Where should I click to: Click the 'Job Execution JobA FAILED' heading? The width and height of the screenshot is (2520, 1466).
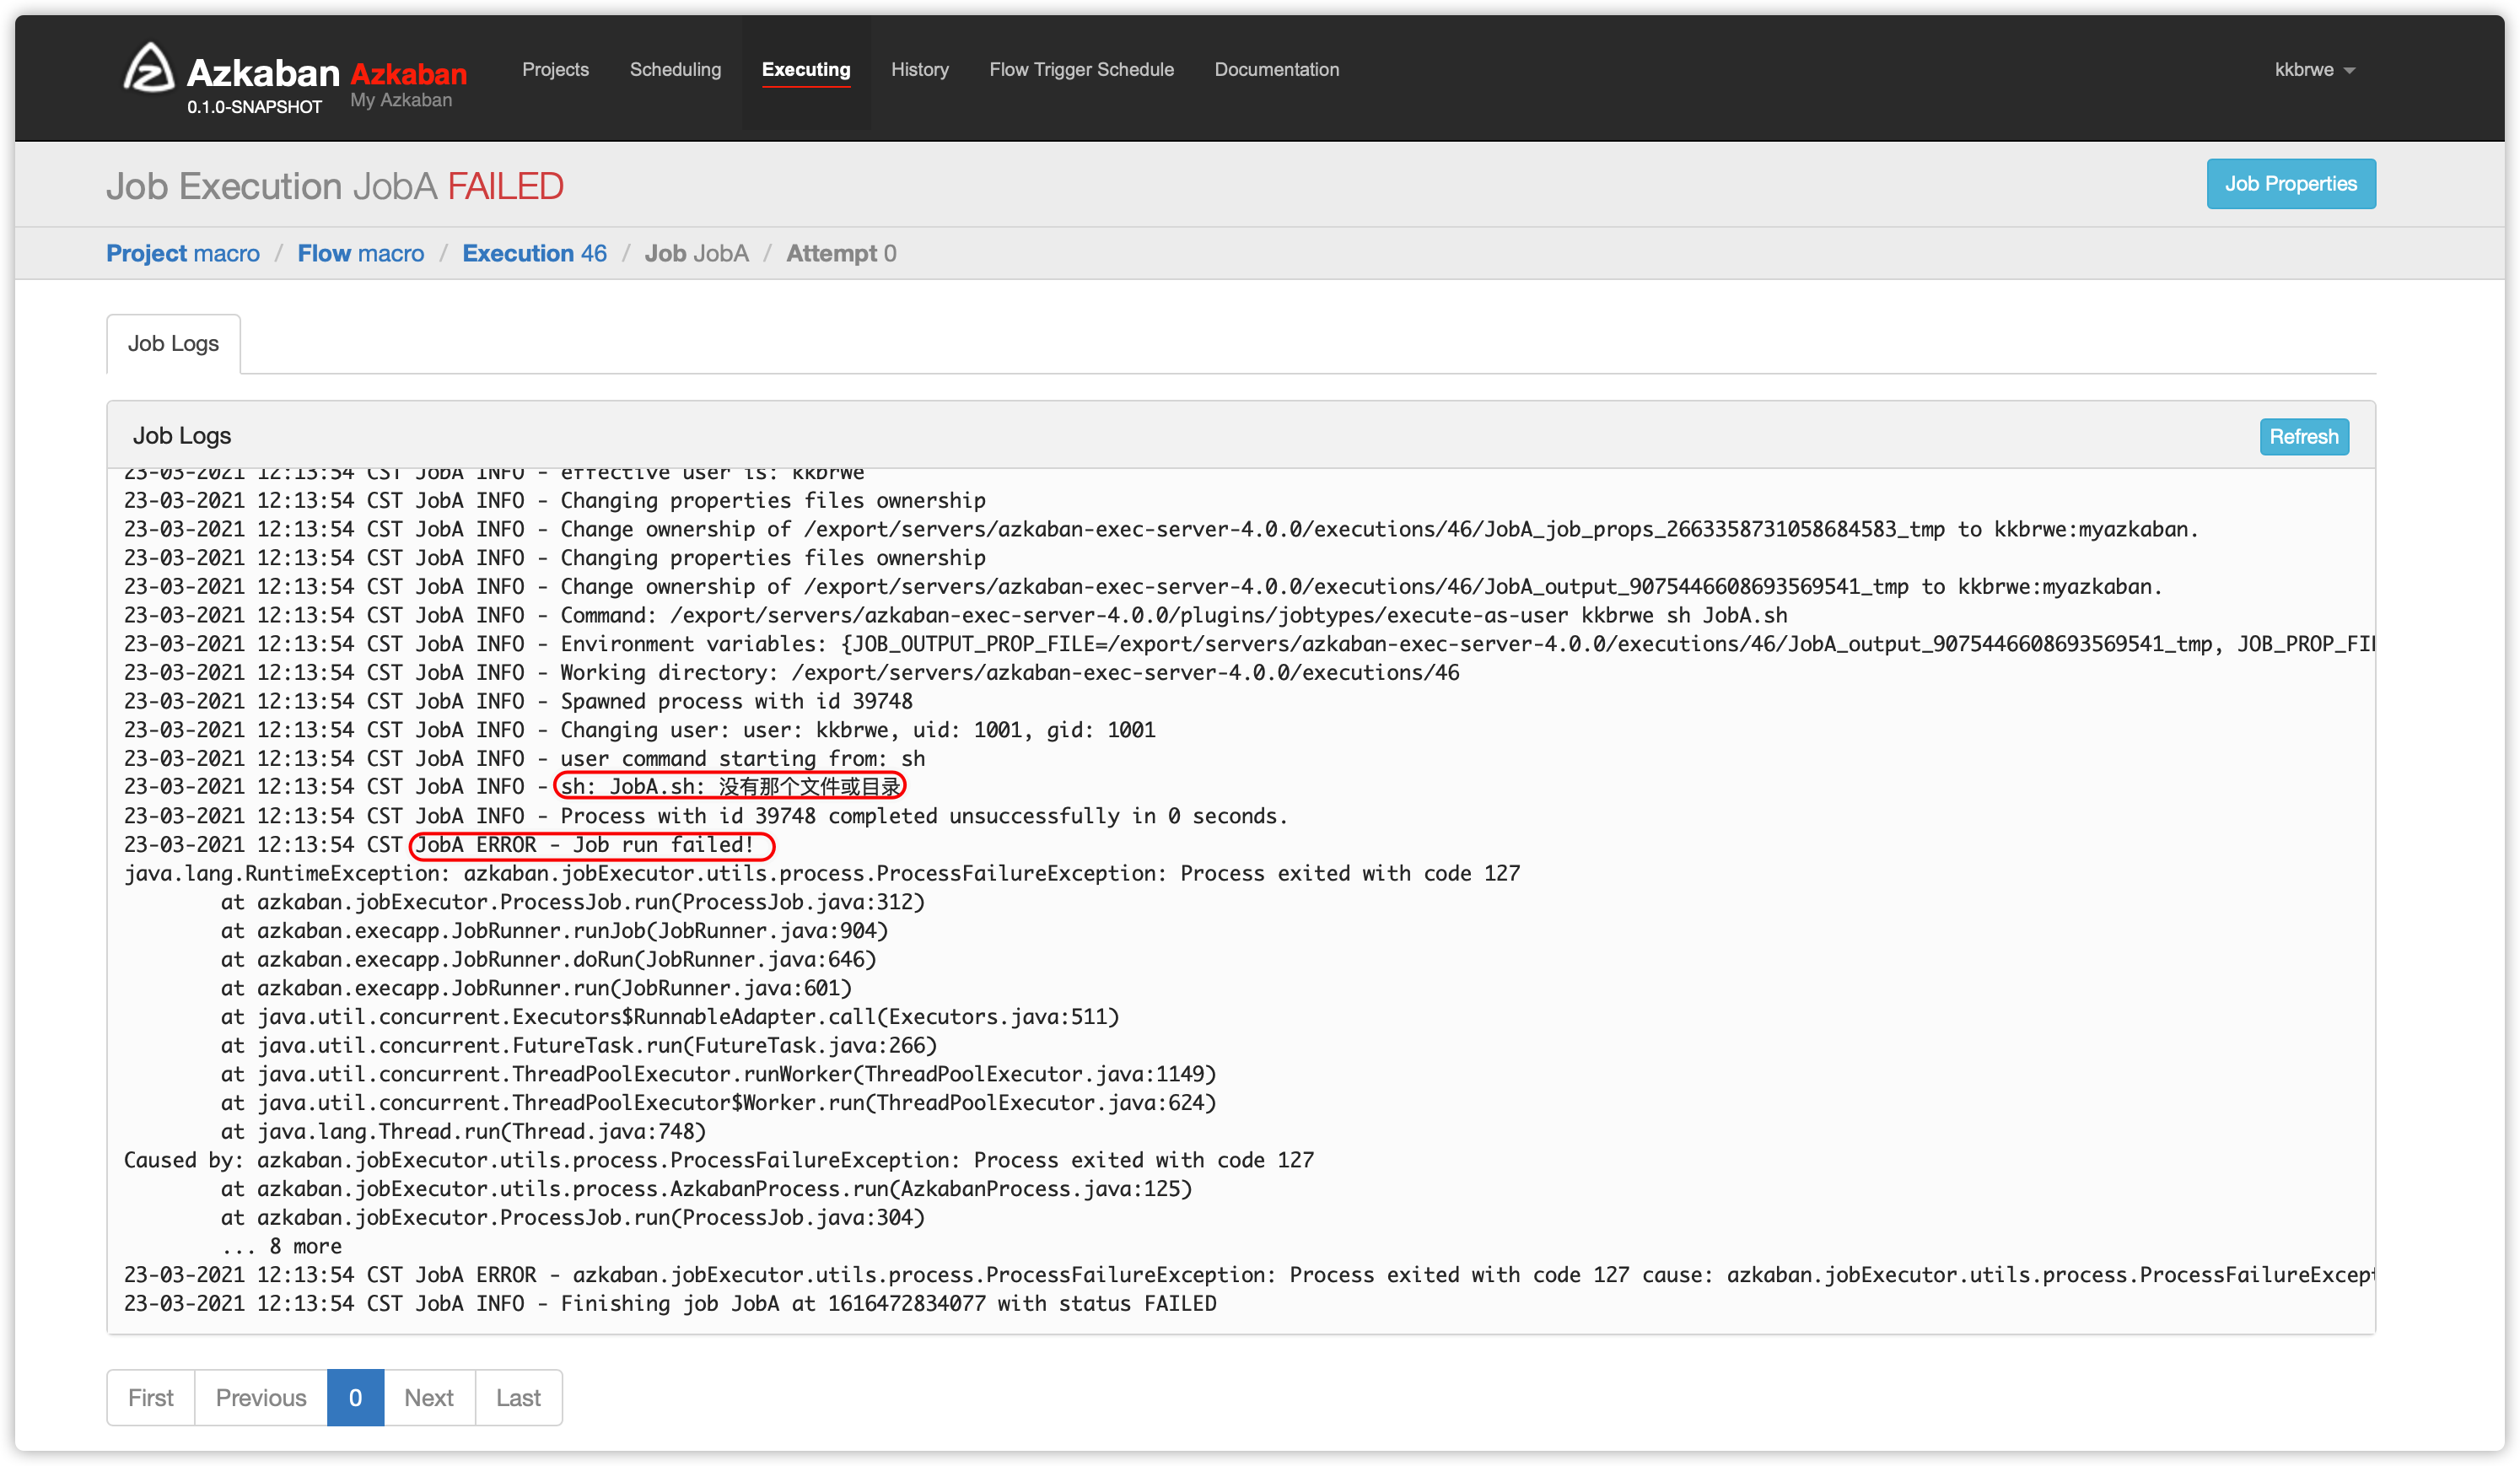[335, 186]
